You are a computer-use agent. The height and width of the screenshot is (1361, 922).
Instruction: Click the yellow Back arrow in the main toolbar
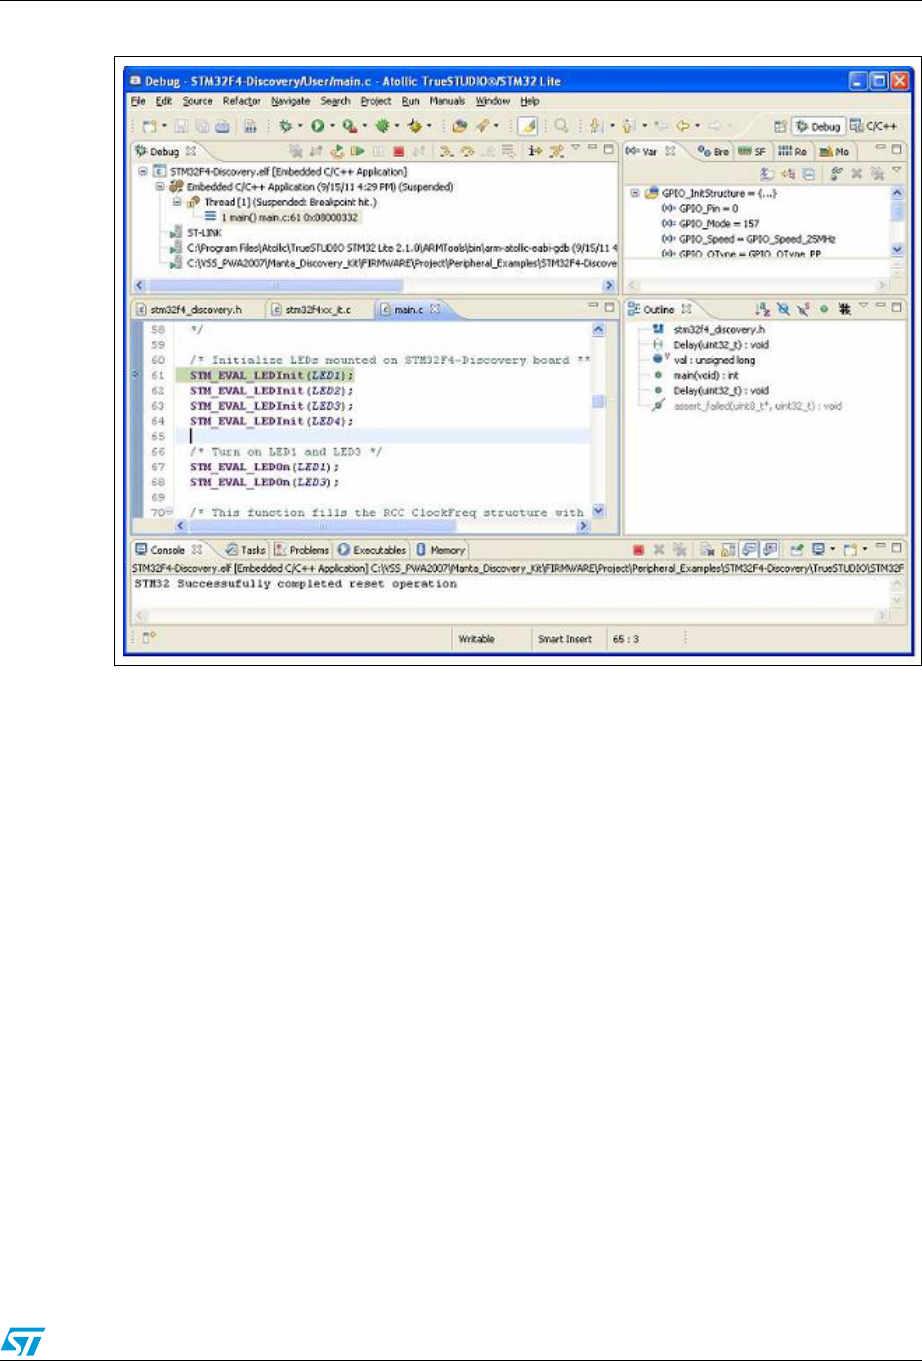coord(683,127)
